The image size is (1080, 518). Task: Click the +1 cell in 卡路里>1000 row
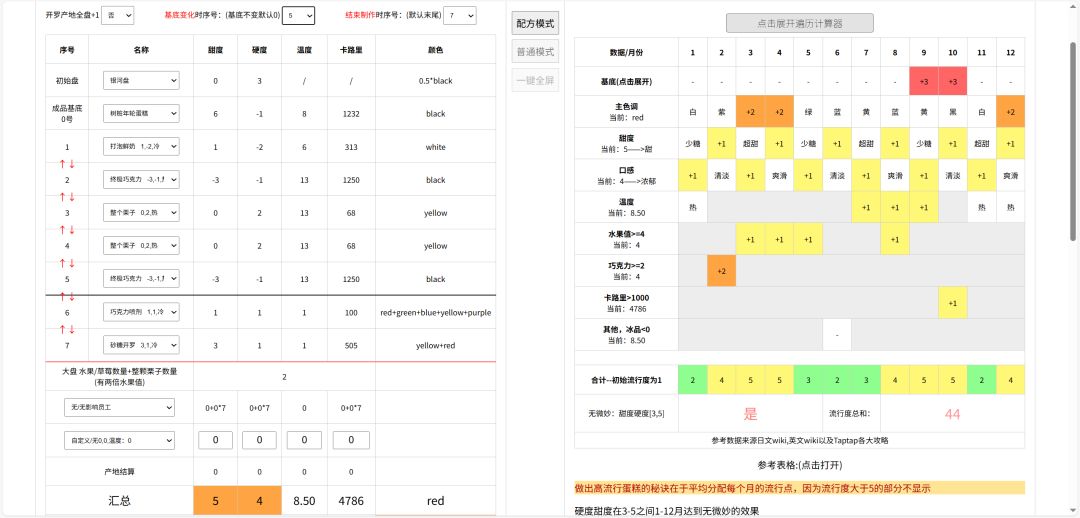click(x=953, y=302)
